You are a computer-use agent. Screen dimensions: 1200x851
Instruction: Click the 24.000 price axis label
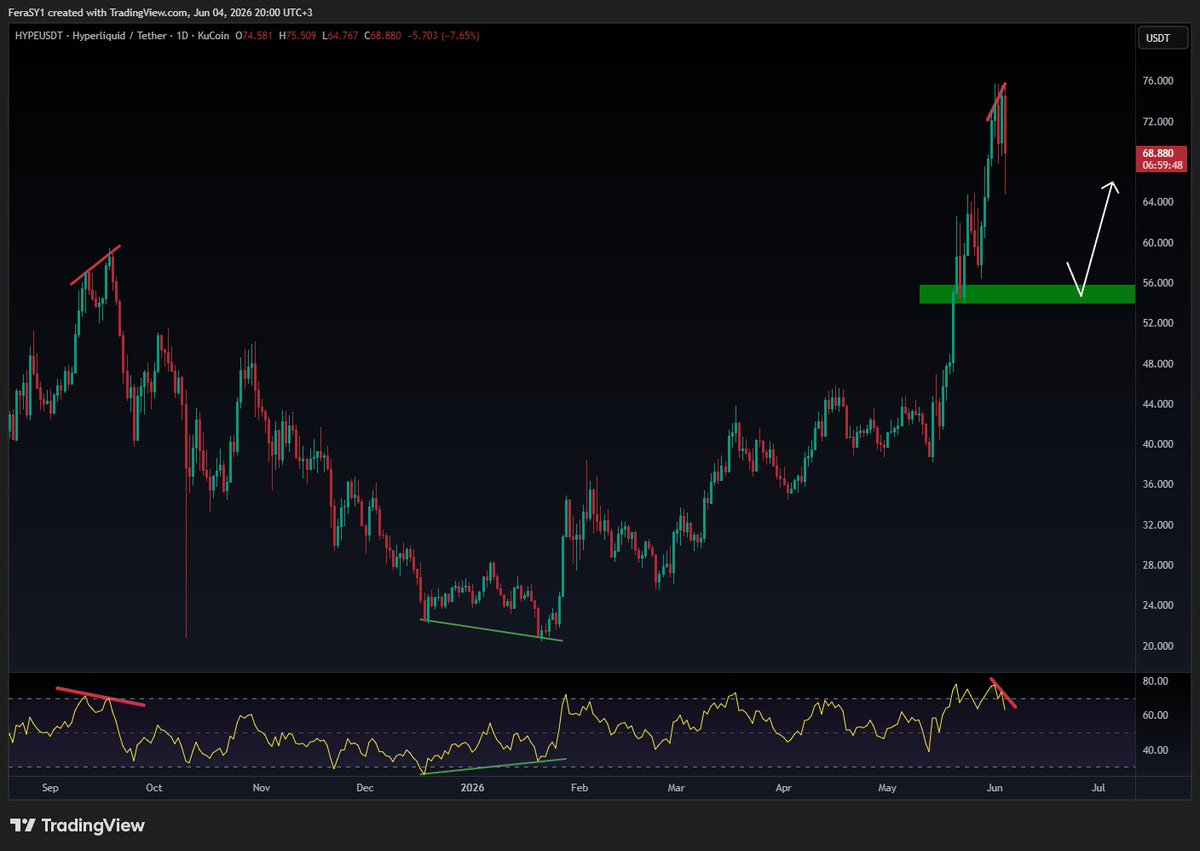1160,606
